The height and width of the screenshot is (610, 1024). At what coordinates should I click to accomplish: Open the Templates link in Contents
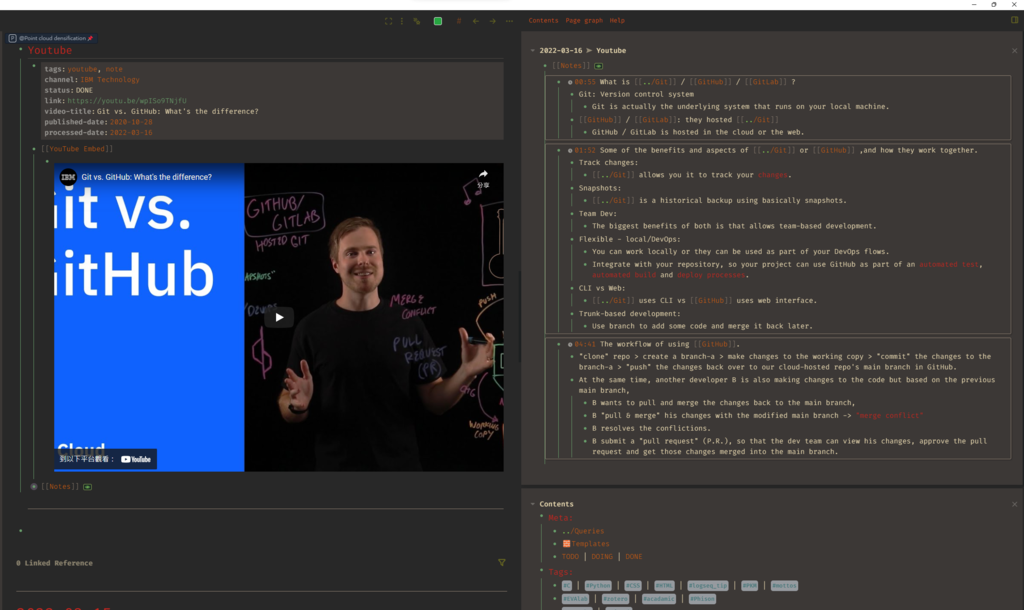(x=590, y=543)
